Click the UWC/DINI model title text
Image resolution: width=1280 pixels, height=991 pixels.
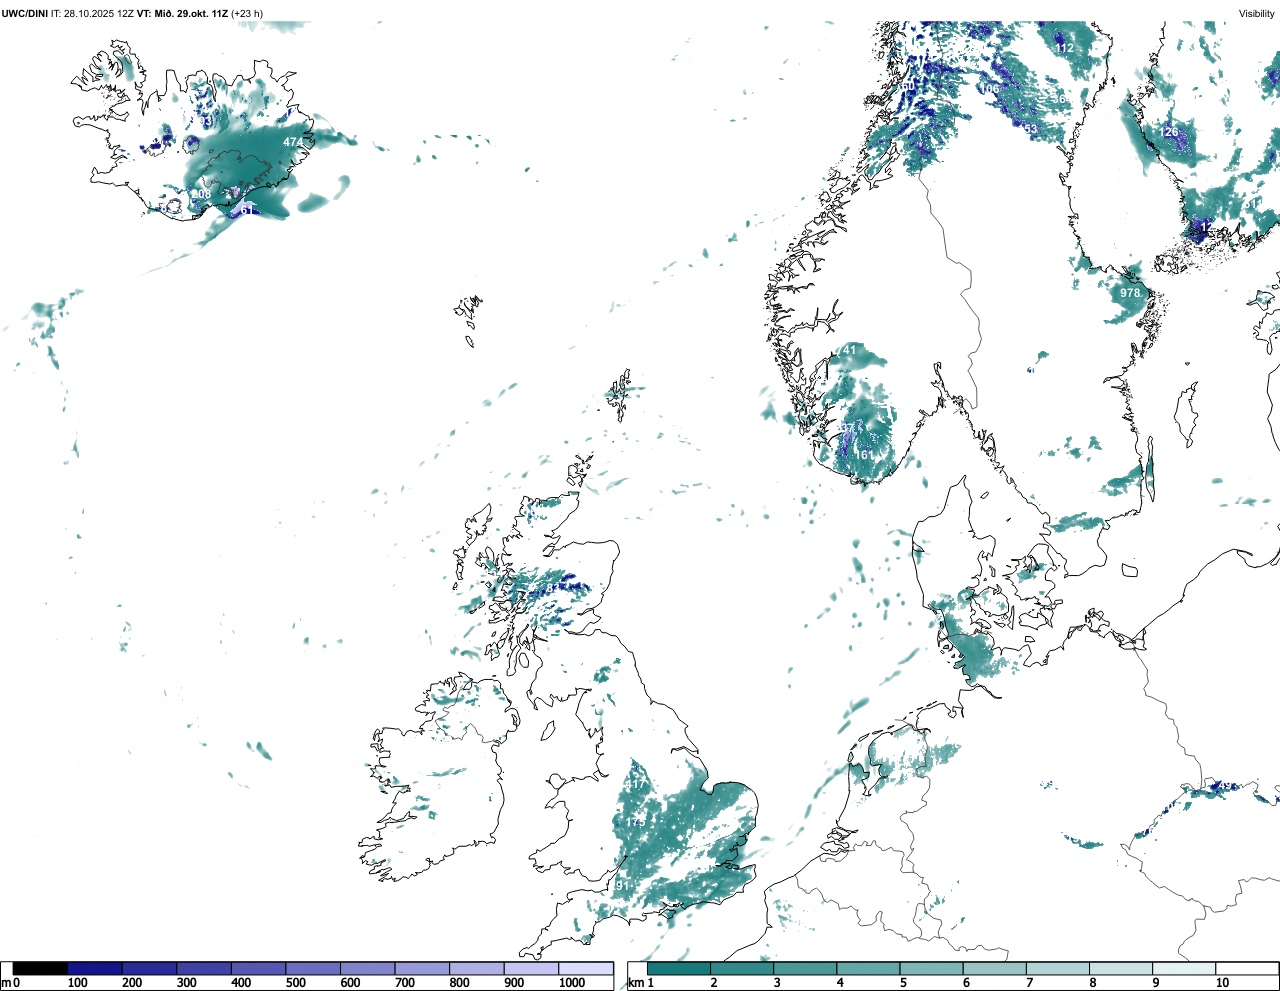click(x=25, y=13)
